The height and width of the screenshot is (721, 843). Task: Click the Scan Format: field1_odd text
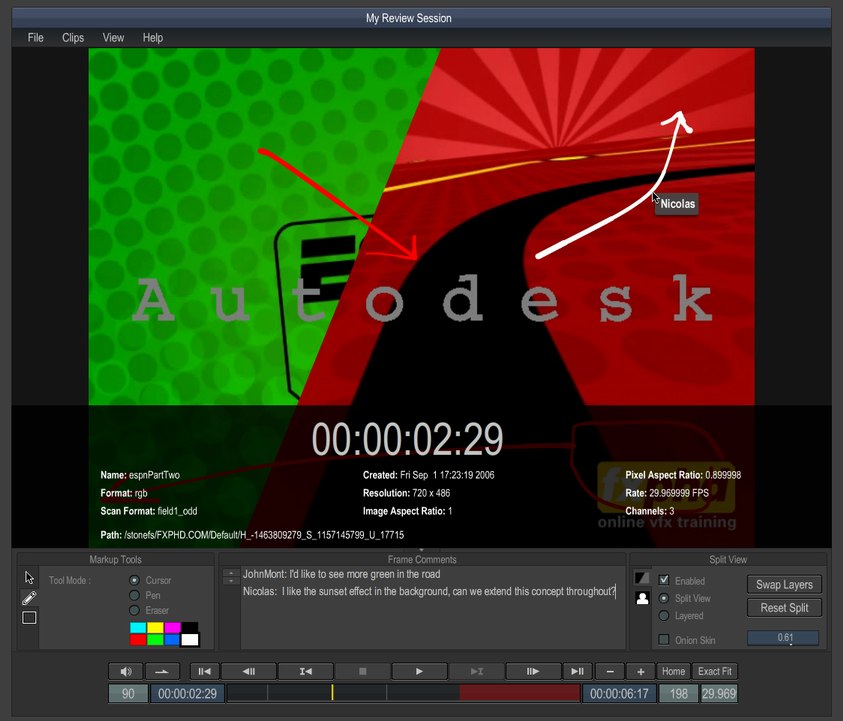[149, 511]
